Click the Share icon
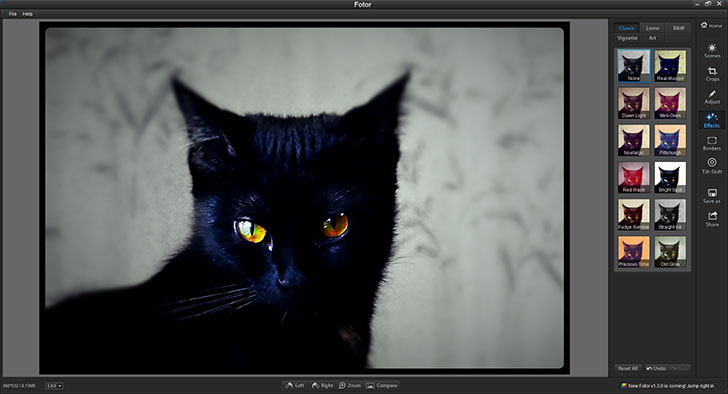 point(712,219)
